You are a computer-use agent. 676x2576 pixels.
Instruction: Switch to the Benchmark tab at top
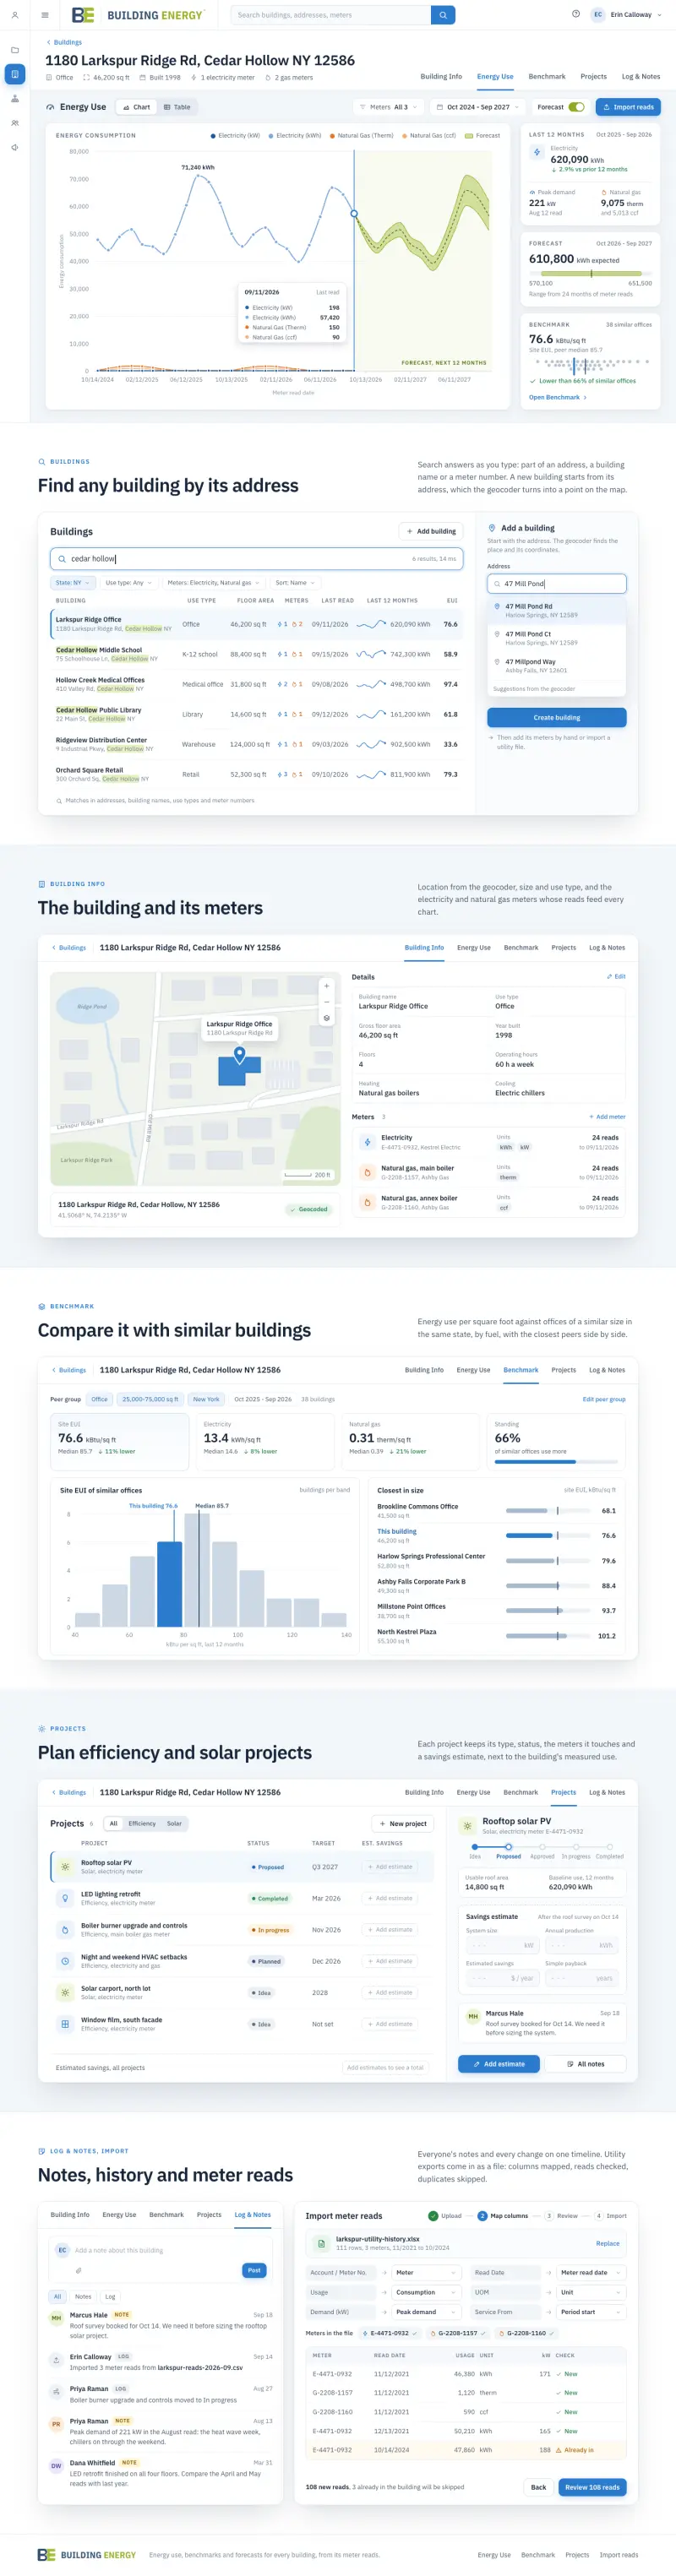[547, 76]
